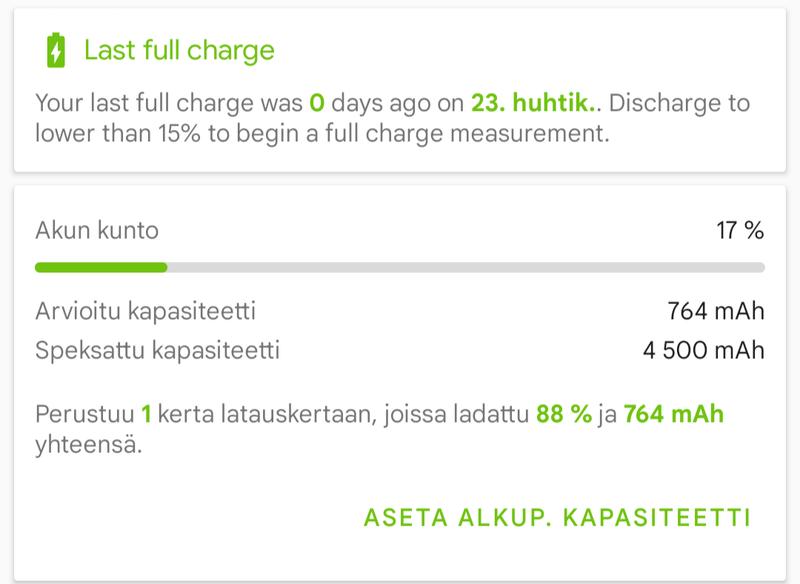Click the green "0" days value

pos(317,104)
